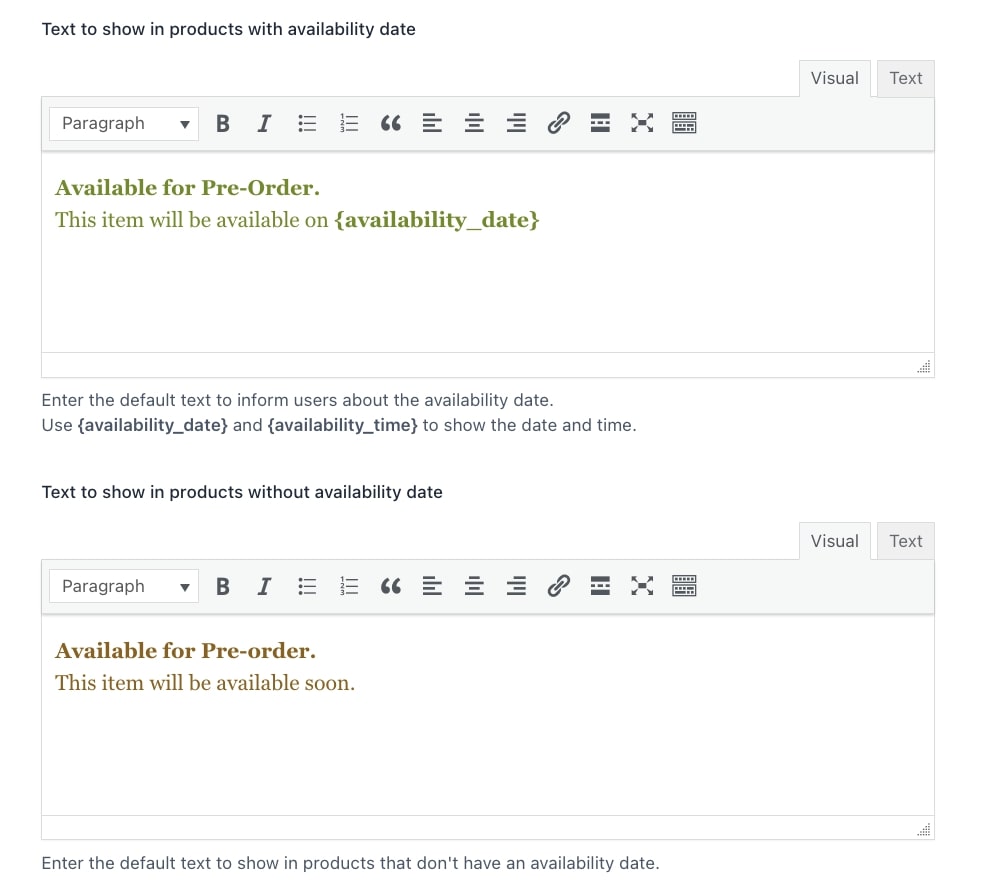Toggle the toolbar in the second editor

[684, 586]
